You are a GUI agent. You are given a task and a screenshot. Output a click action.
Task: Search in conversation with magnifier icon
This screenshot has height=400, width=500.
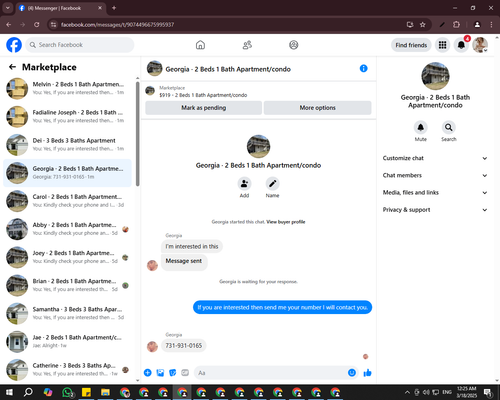(449, 127)
